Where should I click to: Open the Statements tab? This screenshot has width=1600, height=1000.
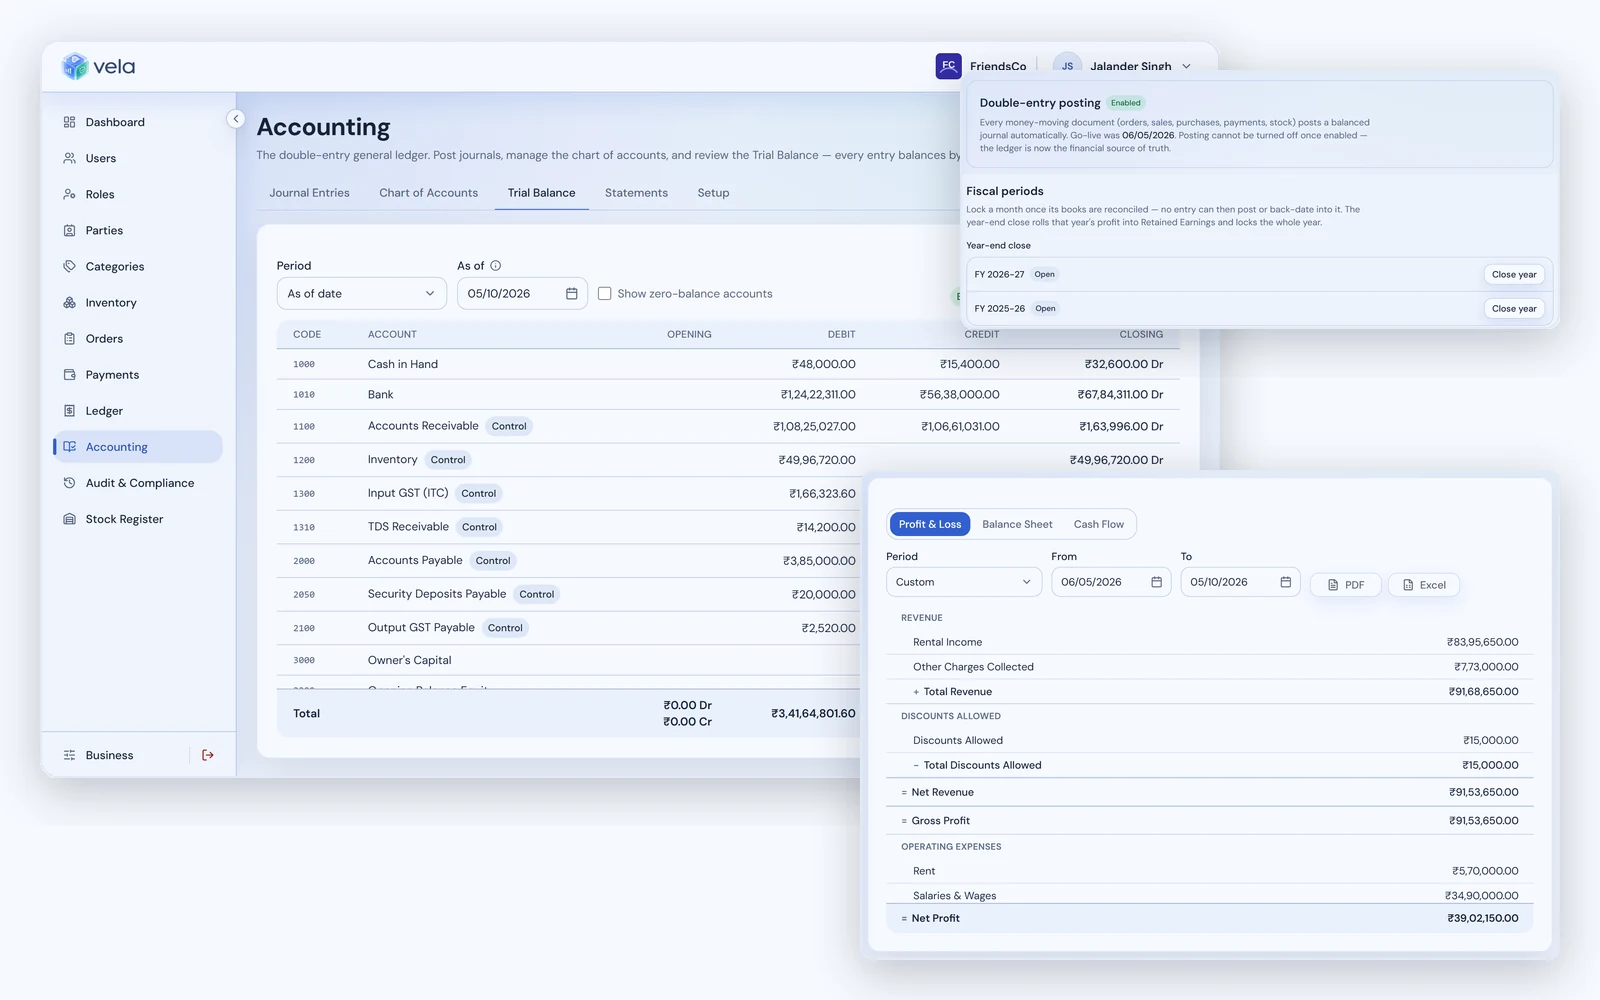[x=636, y=193]
